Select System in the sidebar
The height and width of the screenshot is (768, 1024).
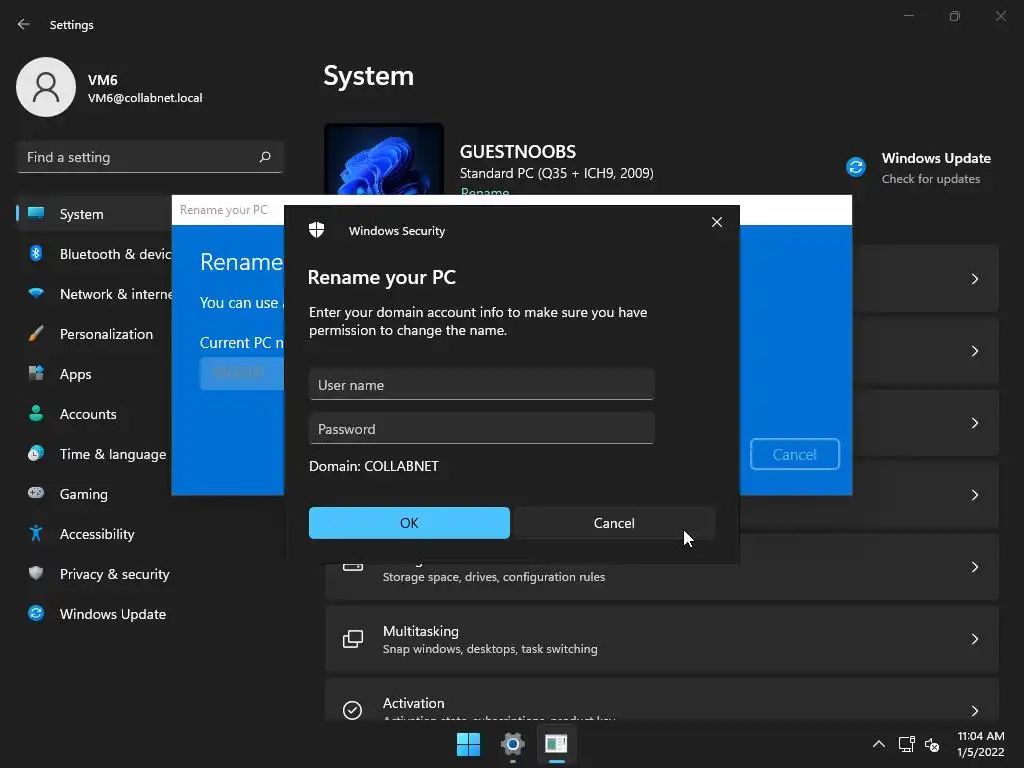click(96, 214)
